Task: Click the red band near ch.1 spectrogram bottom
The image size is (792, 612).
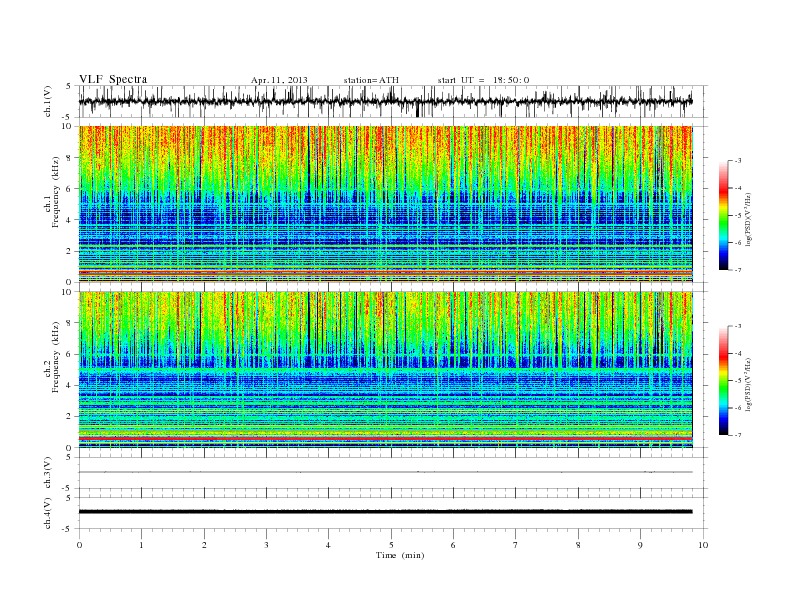Action: [x=385, y=272]
